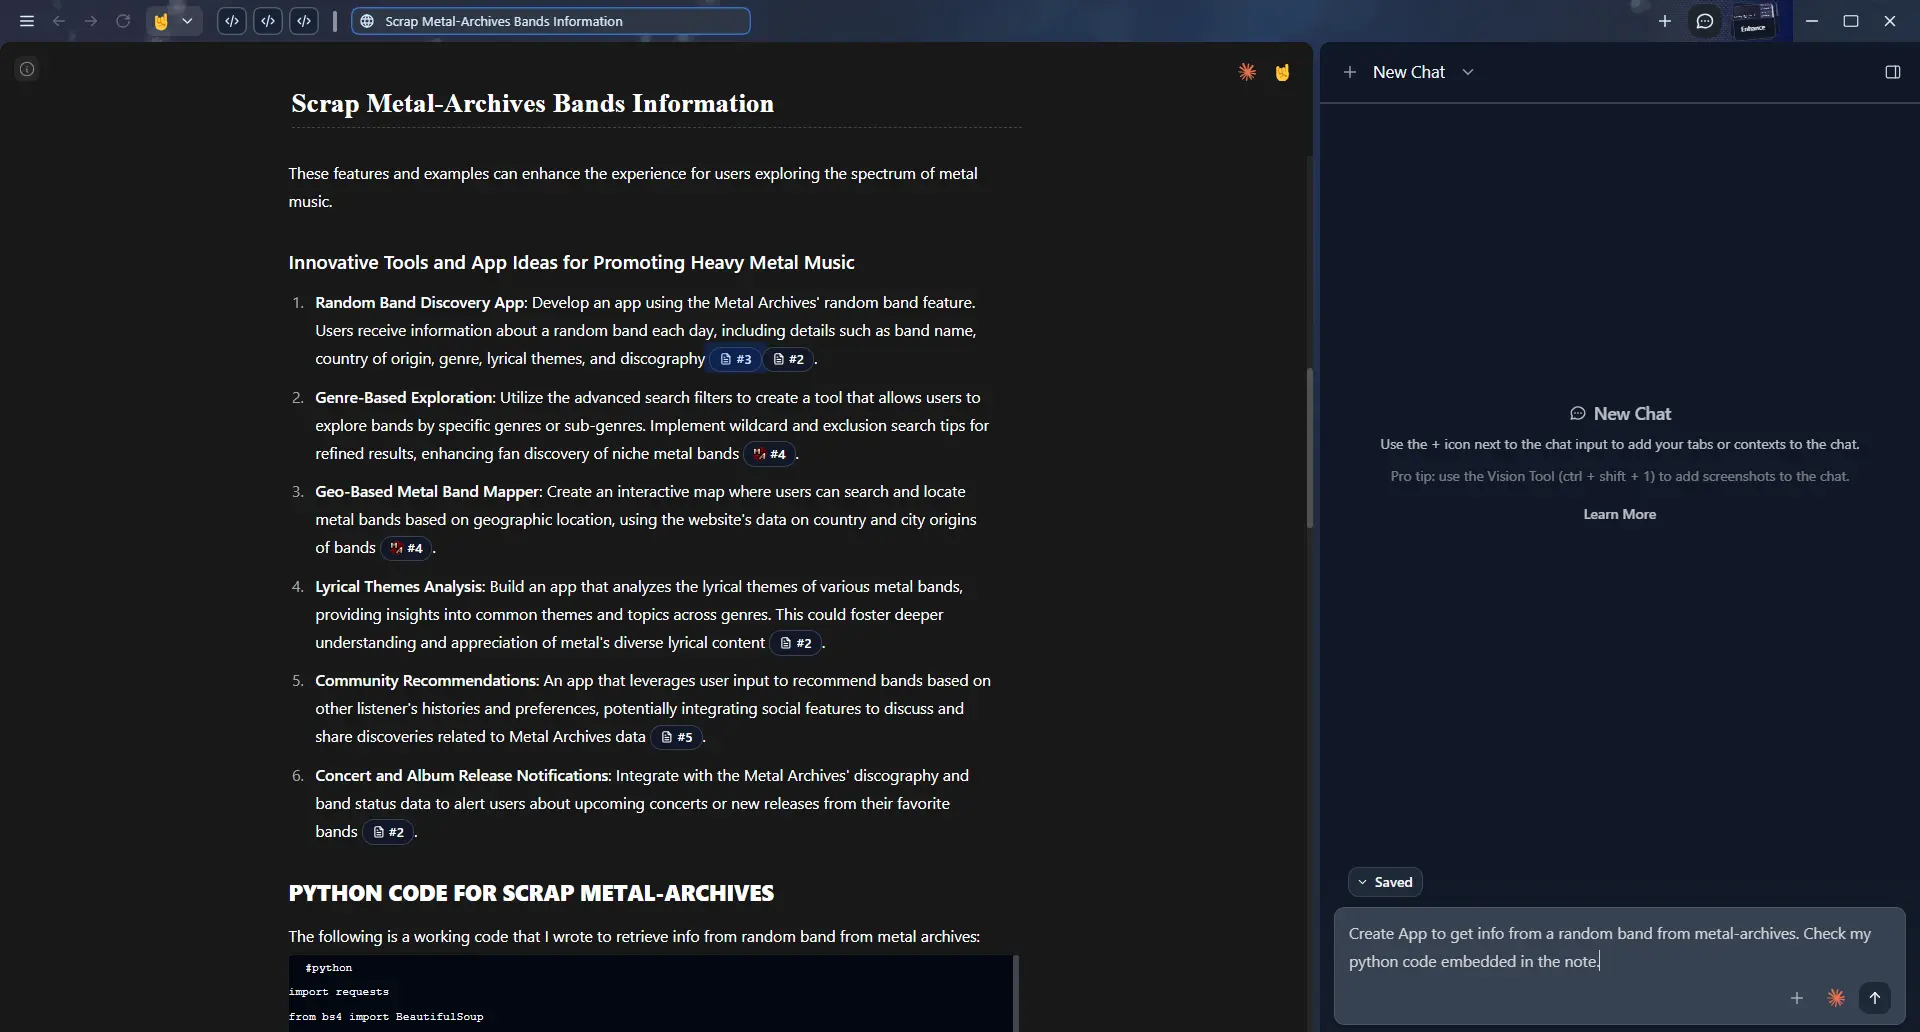Open citation #2 in Random Band Discovery item
The height and width of the screenshot is (1032, 1920).
789,359
